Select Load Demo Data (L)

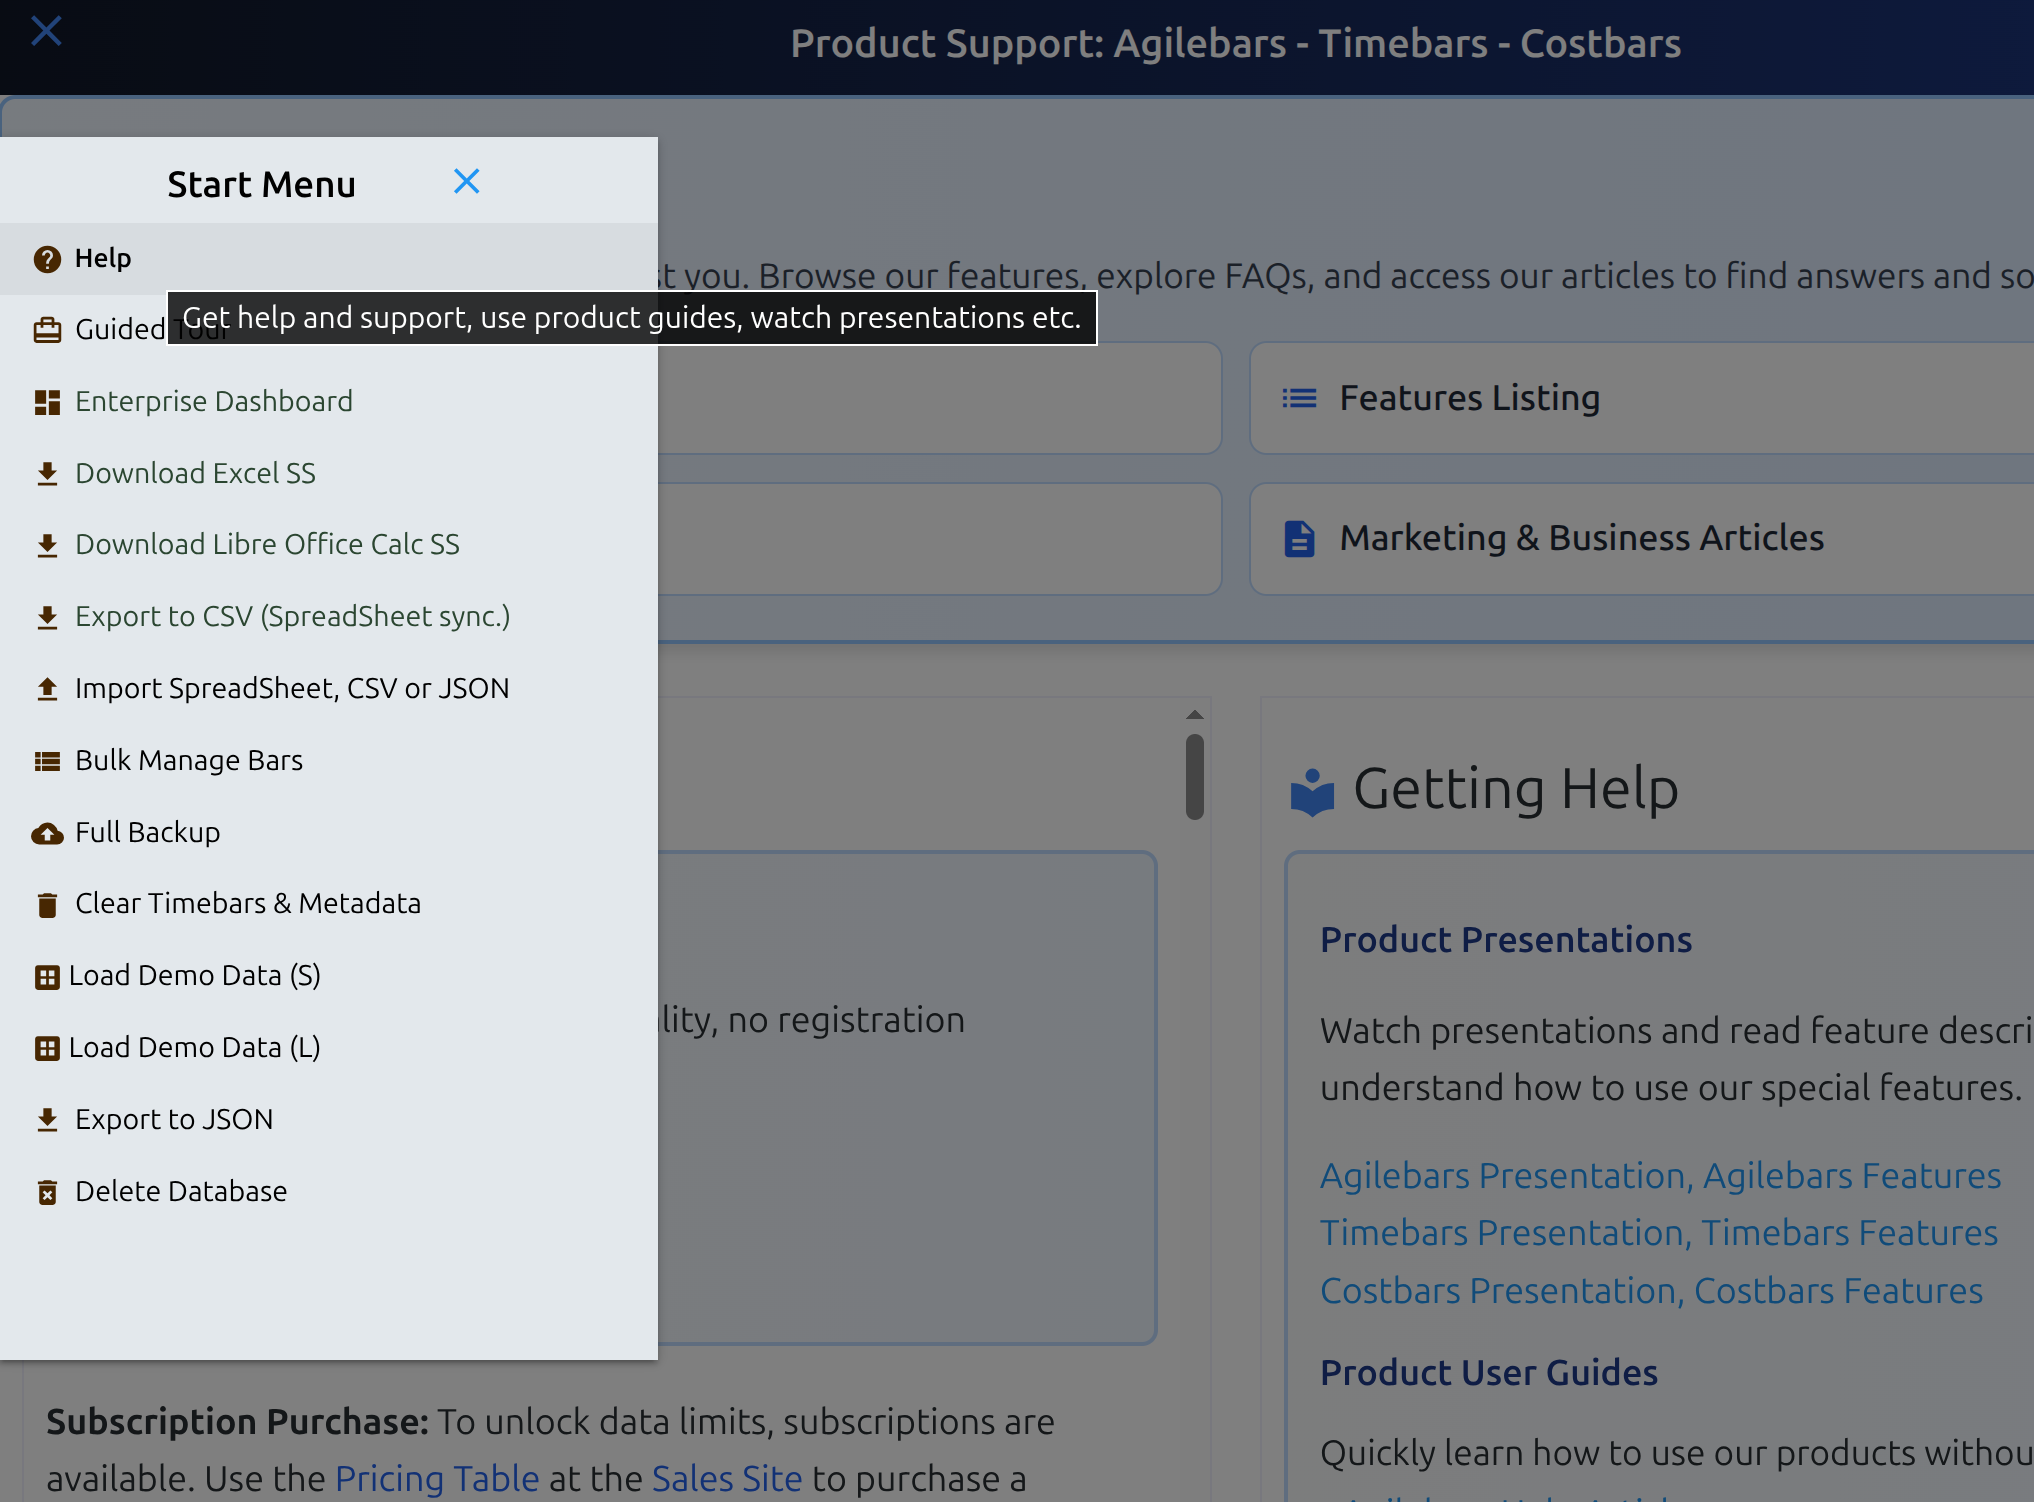329,1047
